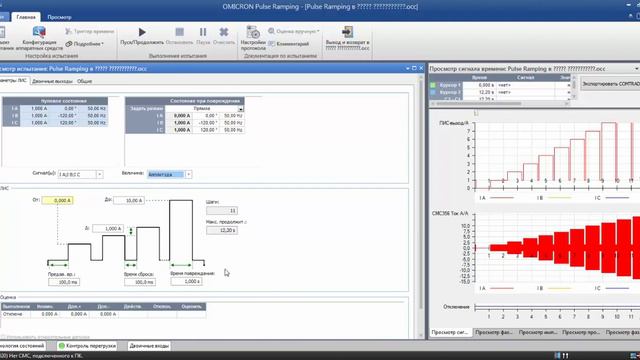Open the Величина Амплитуда dropdown
The width and height of the screenshot is (640, 360).
tap(188, 174)
